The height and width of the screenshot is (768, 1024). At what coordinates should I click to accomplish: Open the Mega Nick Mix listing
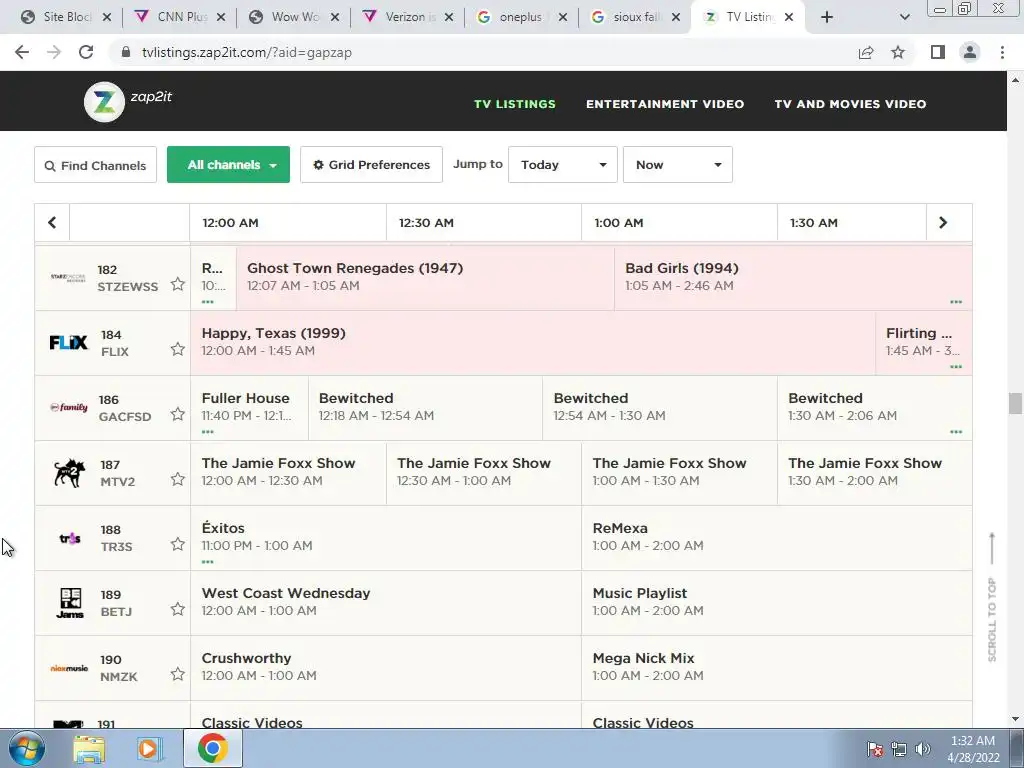point(776,667)
